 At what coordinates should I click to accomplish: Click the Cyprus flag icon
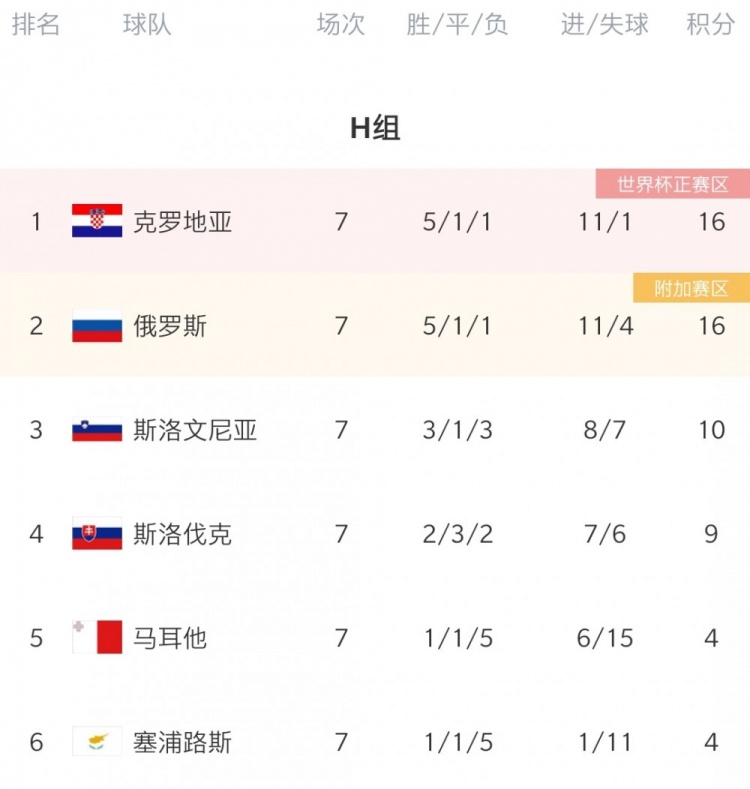97,741
